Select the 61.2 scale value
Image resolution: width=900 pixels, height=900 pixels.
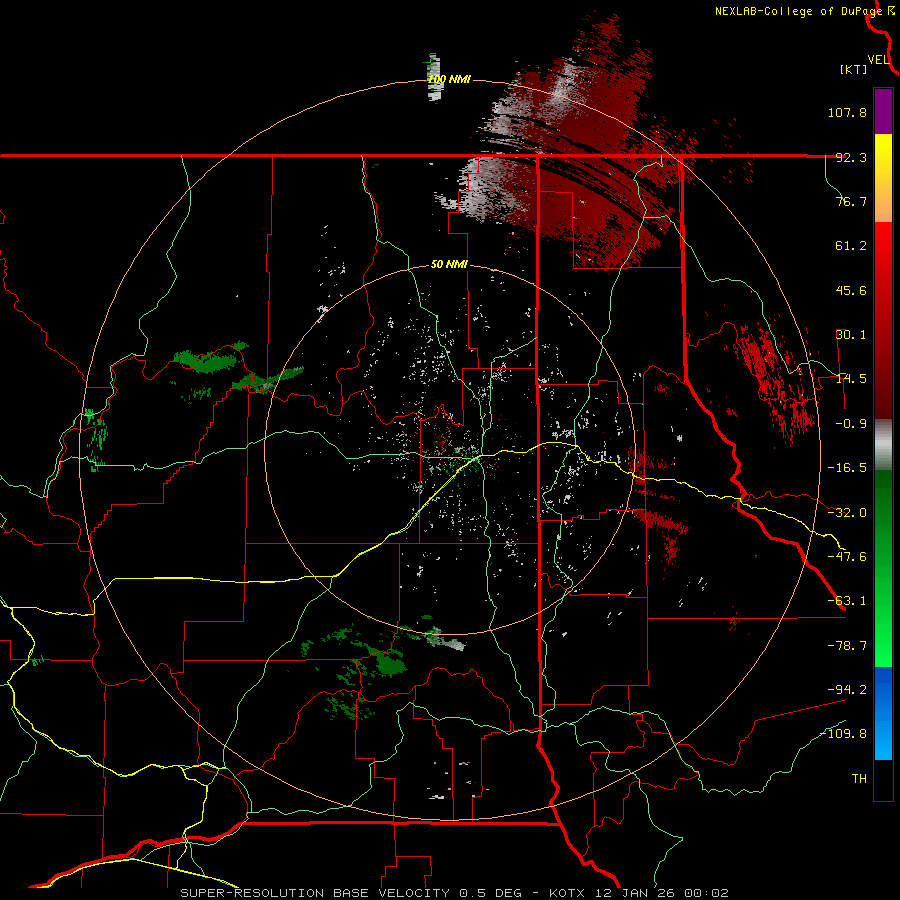851,246
